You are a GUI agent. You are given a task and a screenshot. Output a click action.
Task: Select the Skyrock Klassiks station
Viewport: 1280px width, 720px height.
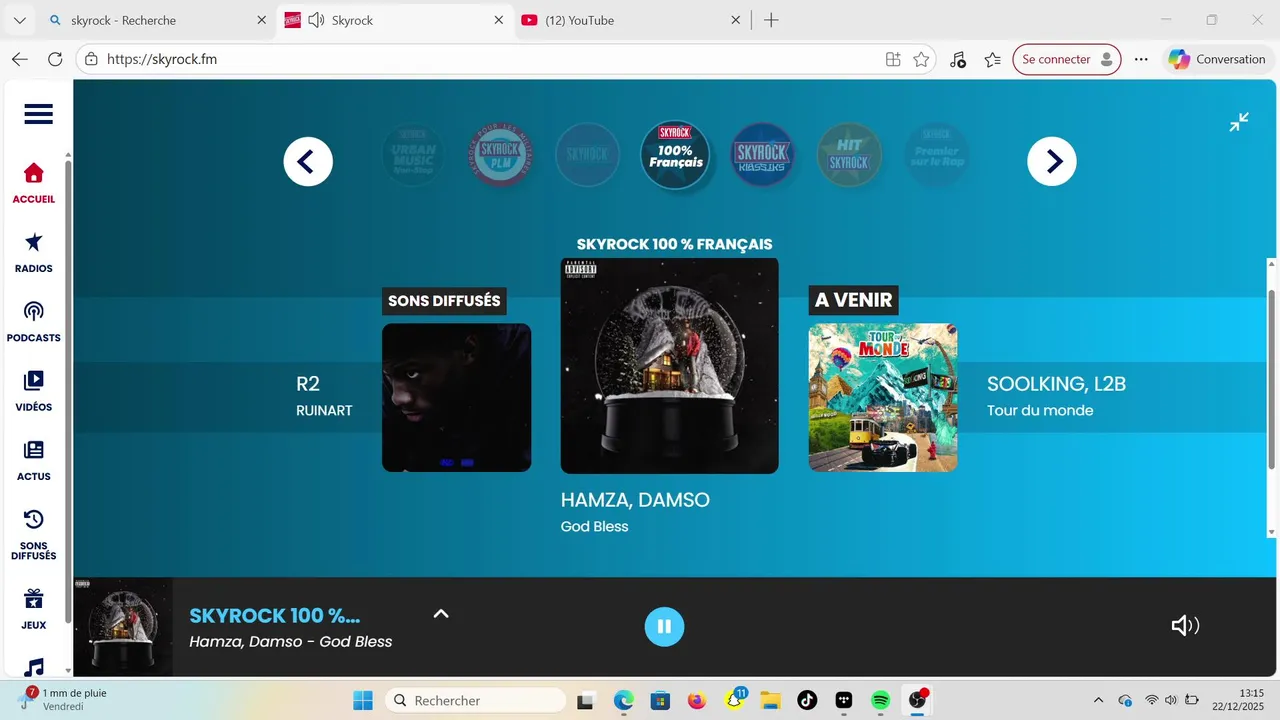pos(762,155)
